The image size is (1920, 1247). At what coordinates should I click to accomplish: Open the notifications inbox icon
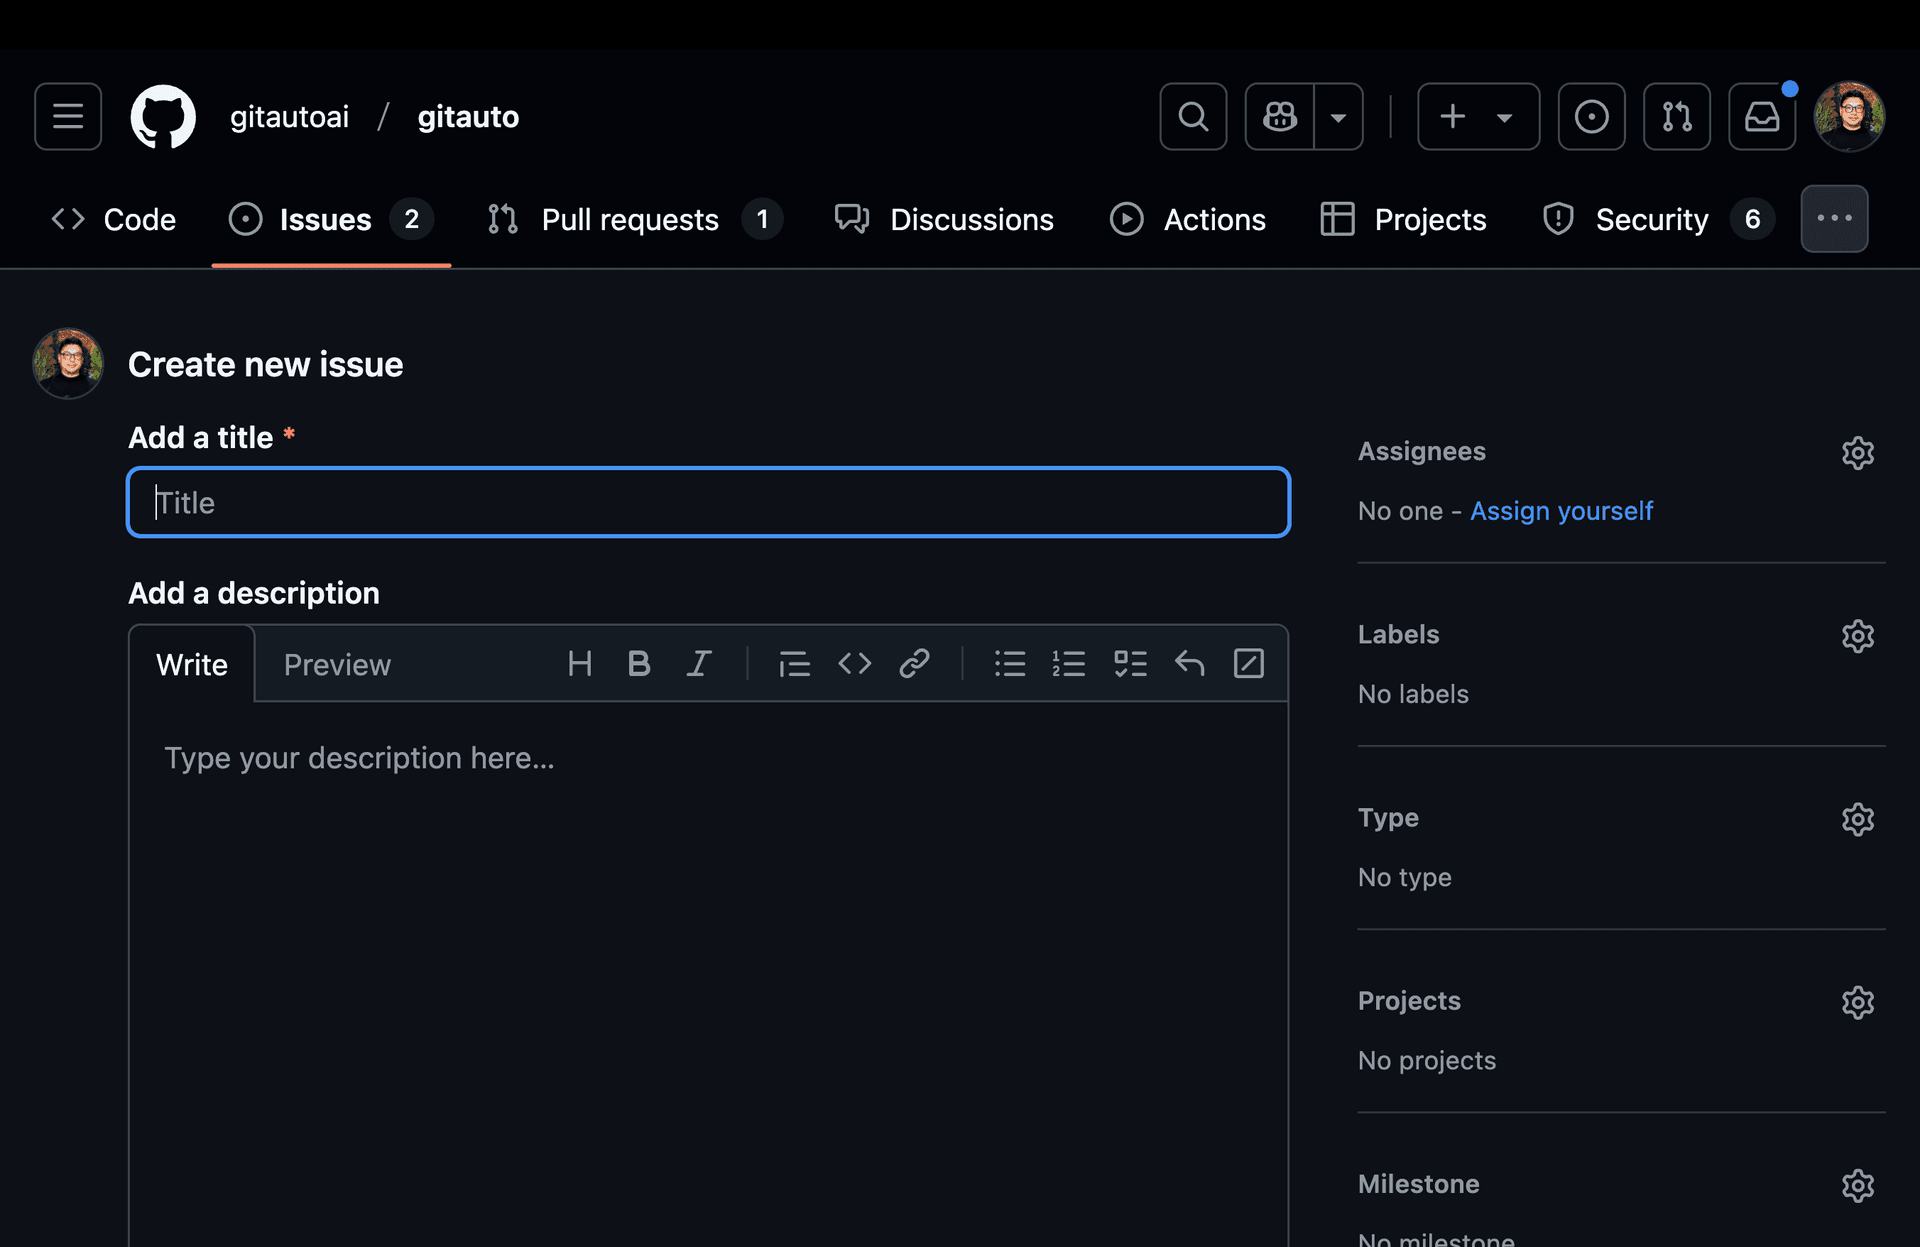(1762, 116)
